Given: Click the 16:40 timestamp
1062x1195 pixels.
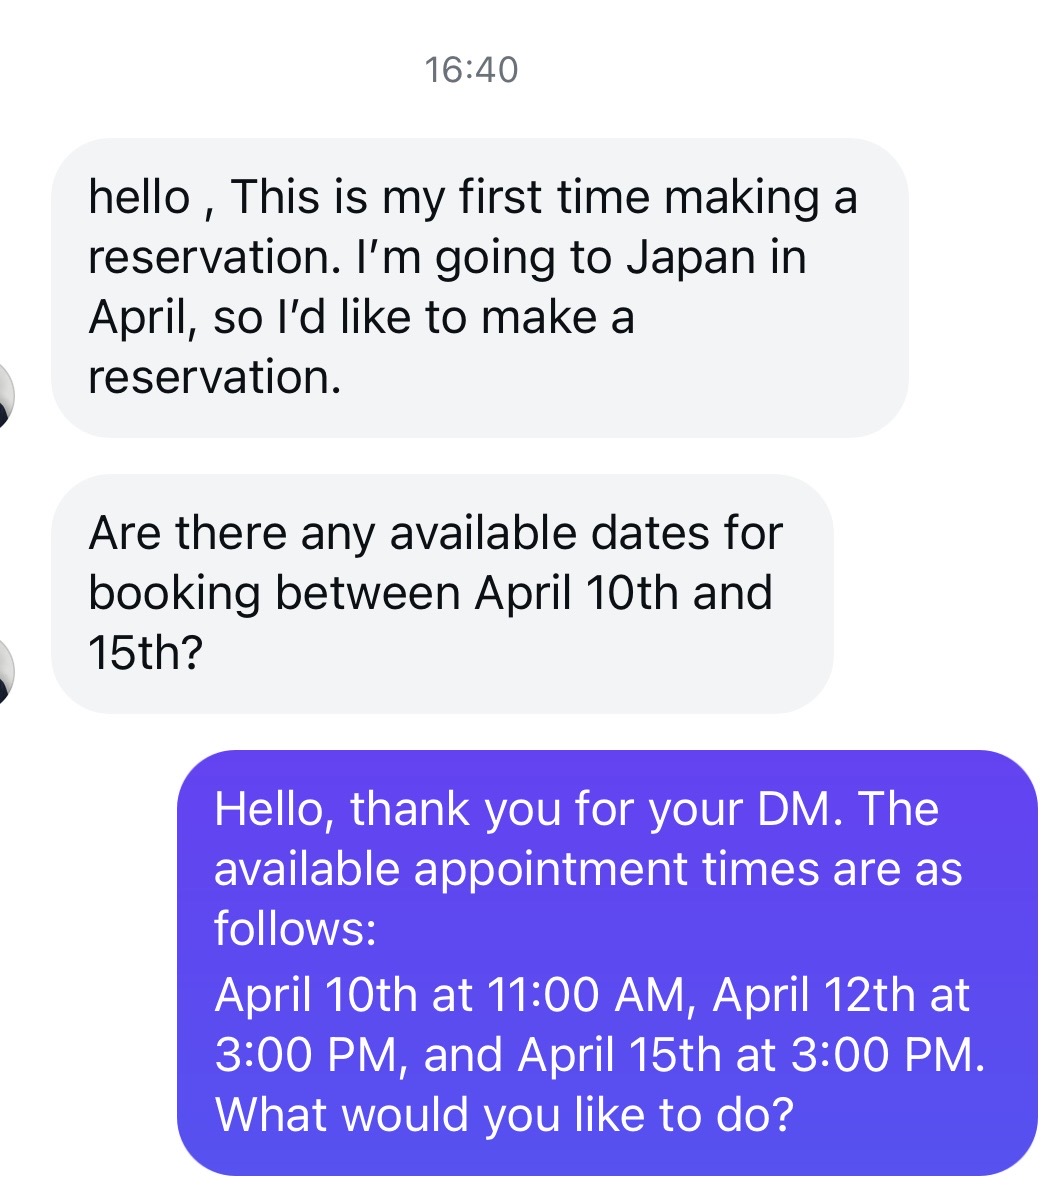Looking at the screenshot, I should coord(471,70).
